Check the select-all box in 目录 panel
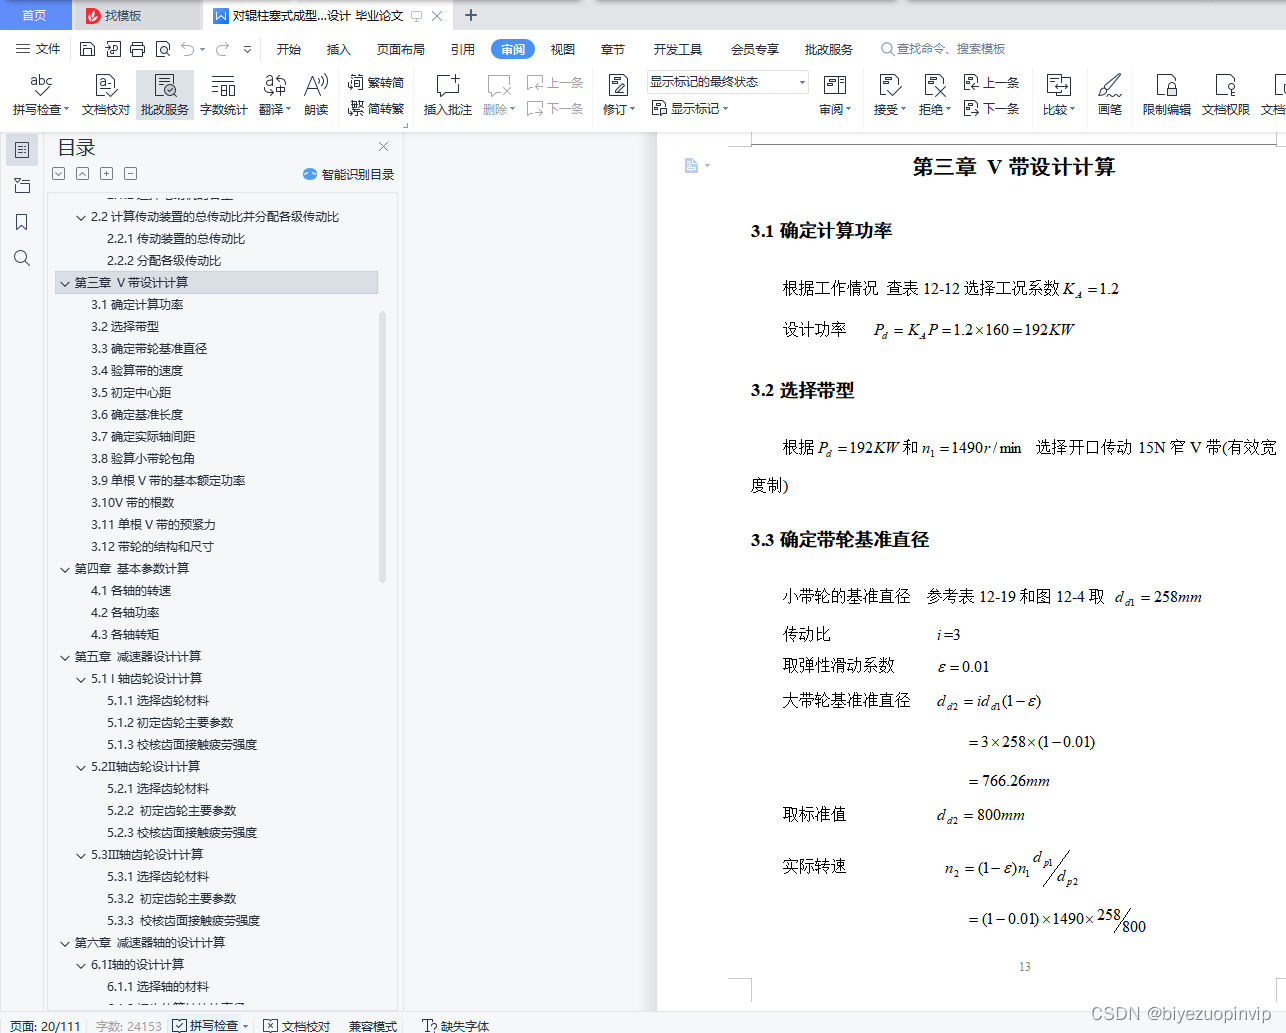This screenshot has width=1286, height=1033. (58, 173)
